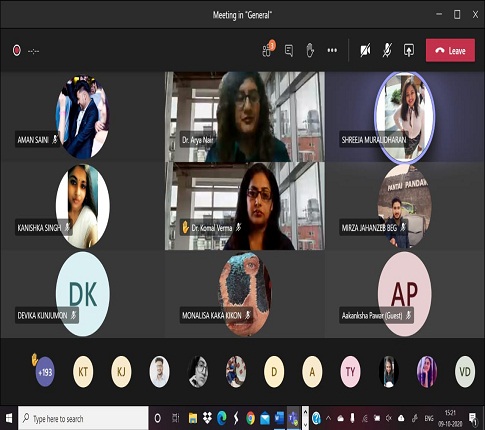Click the raise hand icon
The width and height of the screenshot is (485, 430).
310,50
